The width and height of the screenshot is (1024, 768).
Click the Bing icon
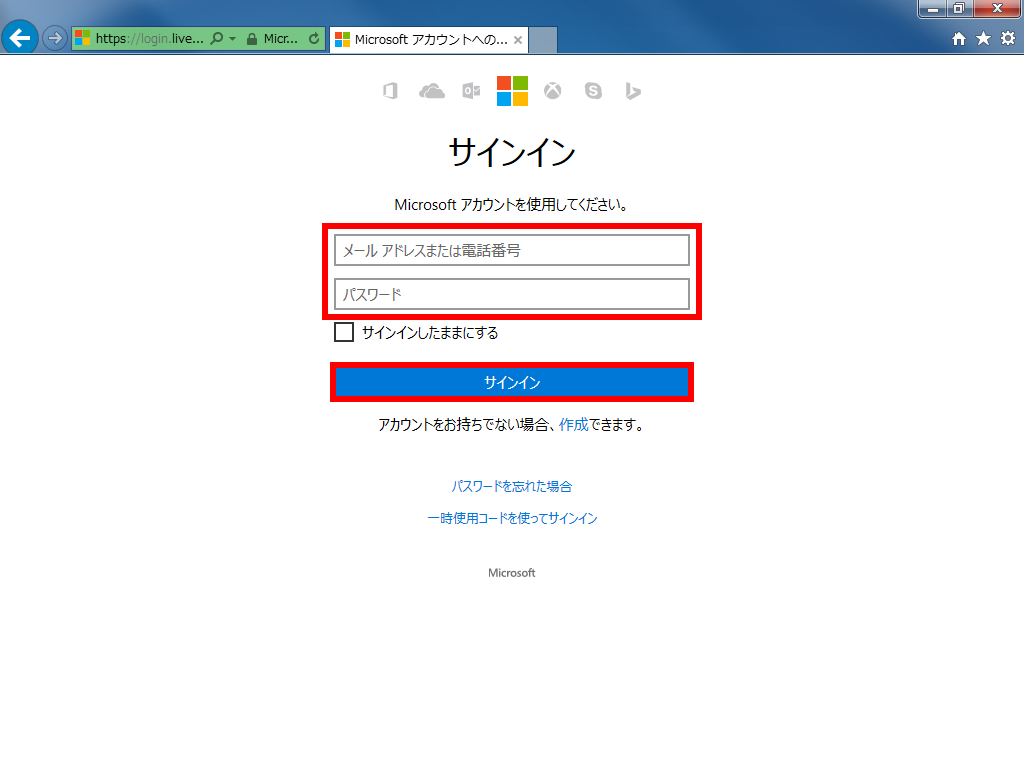coord(632,91)
